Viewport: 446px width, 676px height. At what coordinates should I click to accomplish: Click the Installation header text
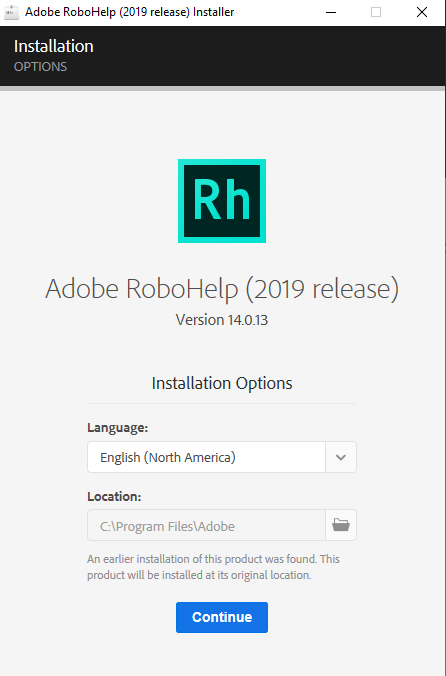click(x=53, y=46)
